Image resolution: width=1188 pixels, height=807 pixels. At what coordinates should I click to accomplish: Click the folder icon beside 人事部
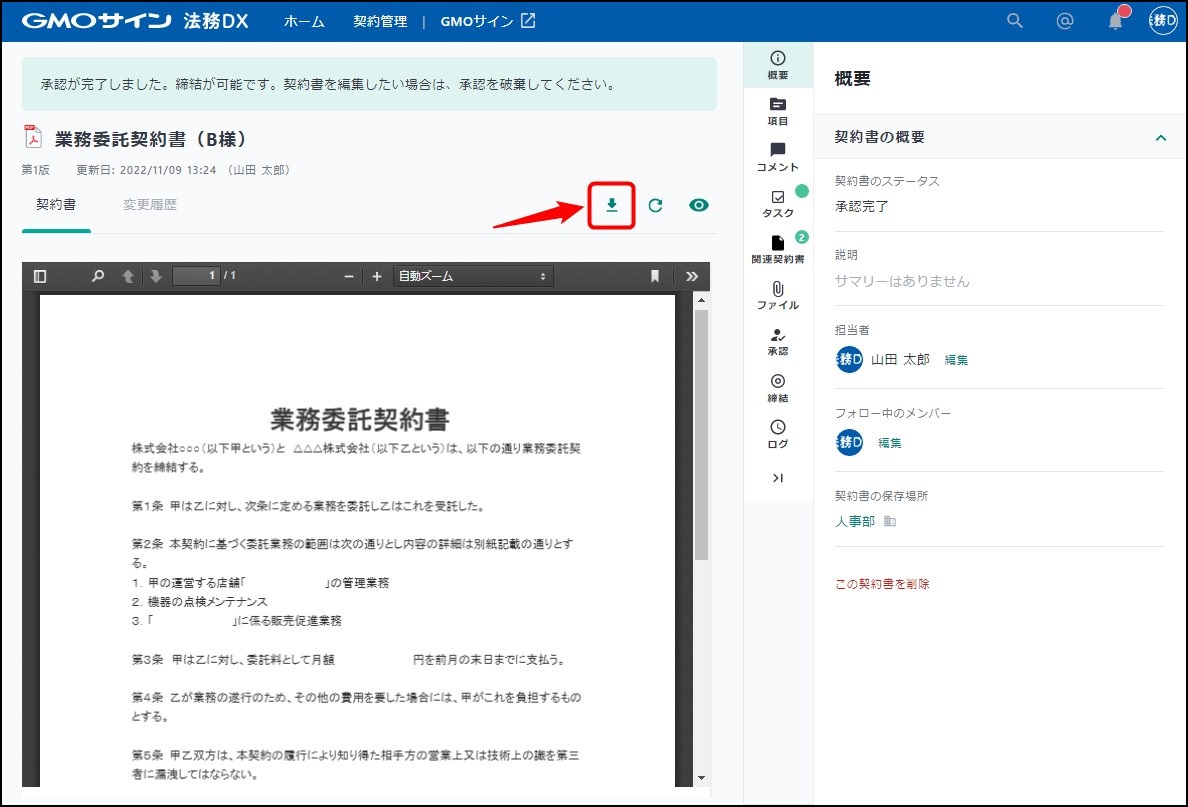(889, 521)
